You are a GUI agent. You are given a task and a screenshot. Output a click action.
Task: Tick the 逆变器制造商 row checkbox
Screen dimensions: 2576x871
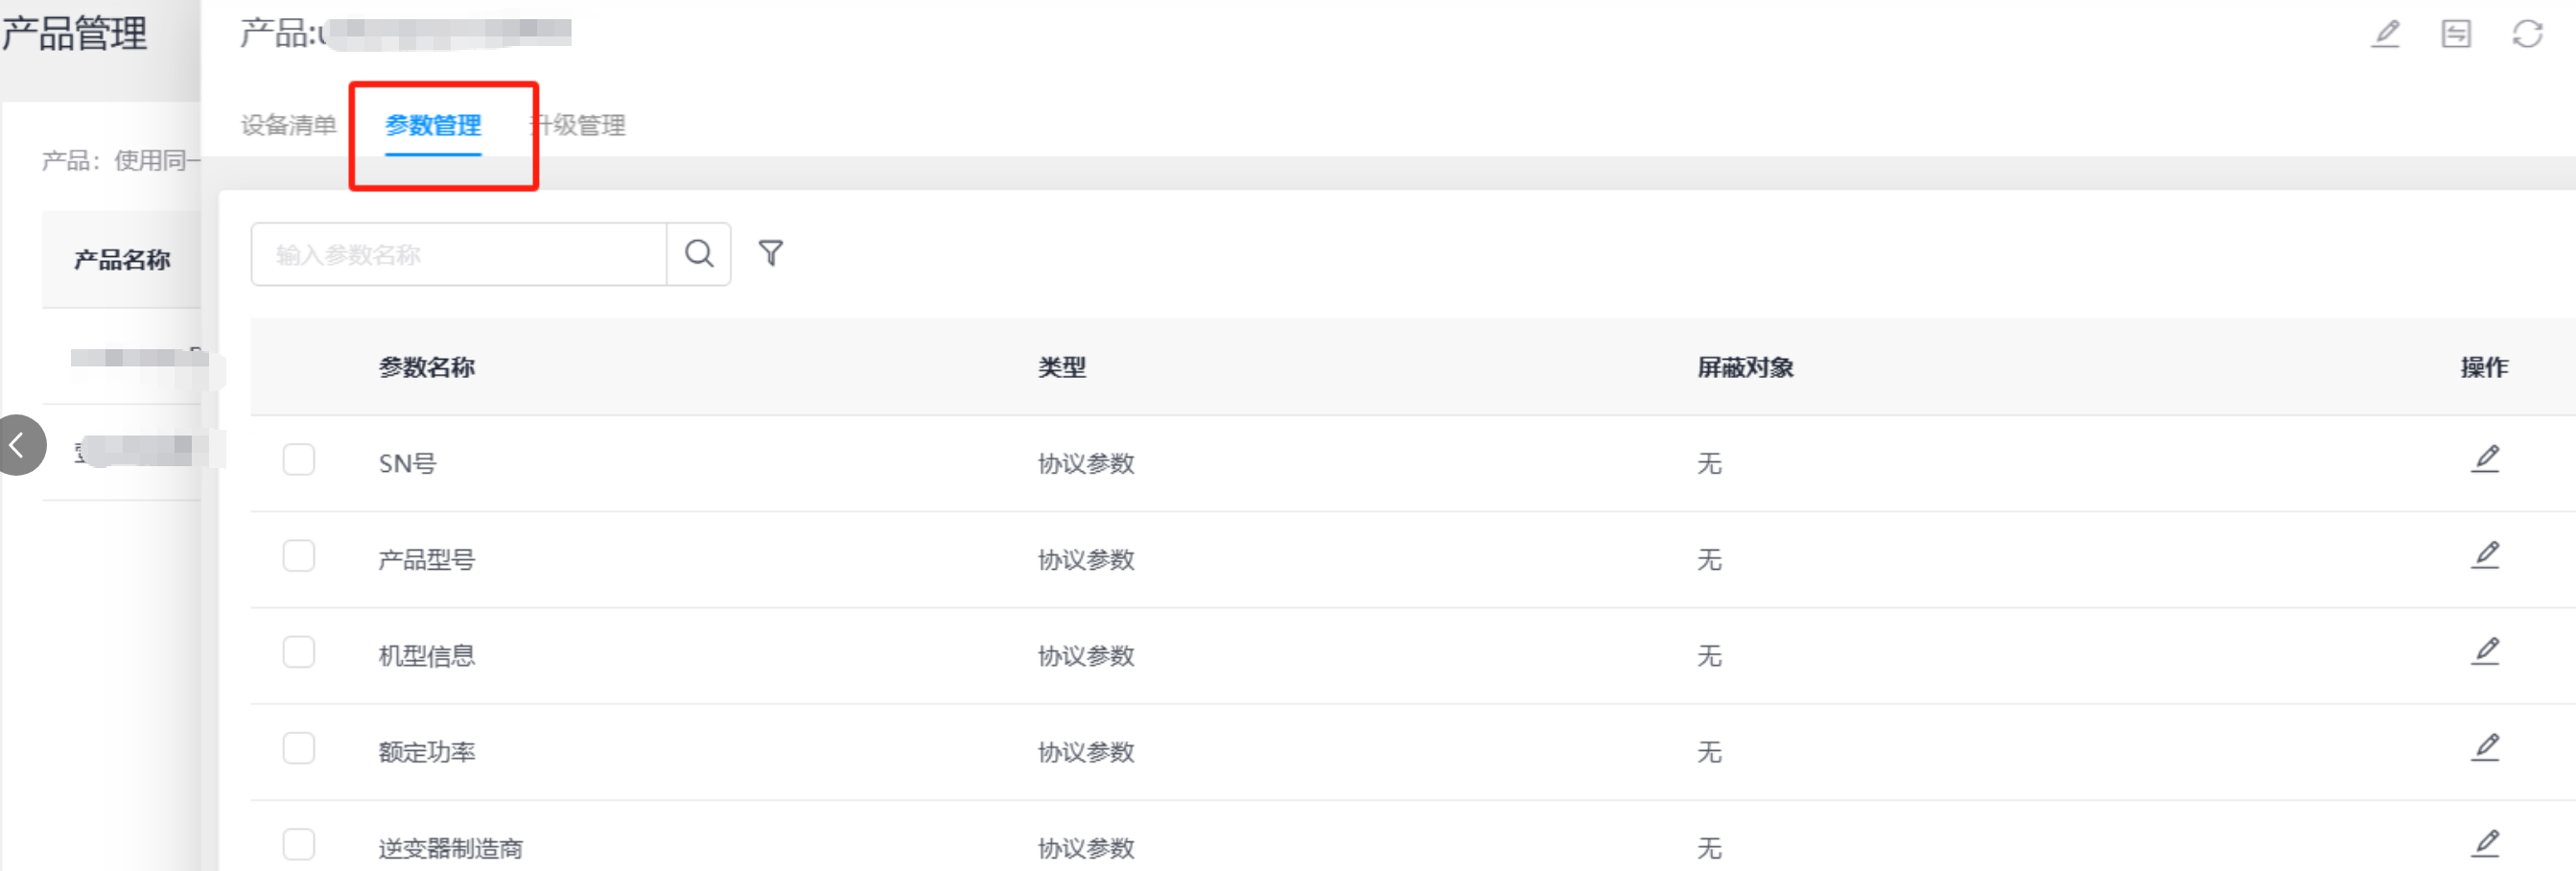(x=299, y=844)
